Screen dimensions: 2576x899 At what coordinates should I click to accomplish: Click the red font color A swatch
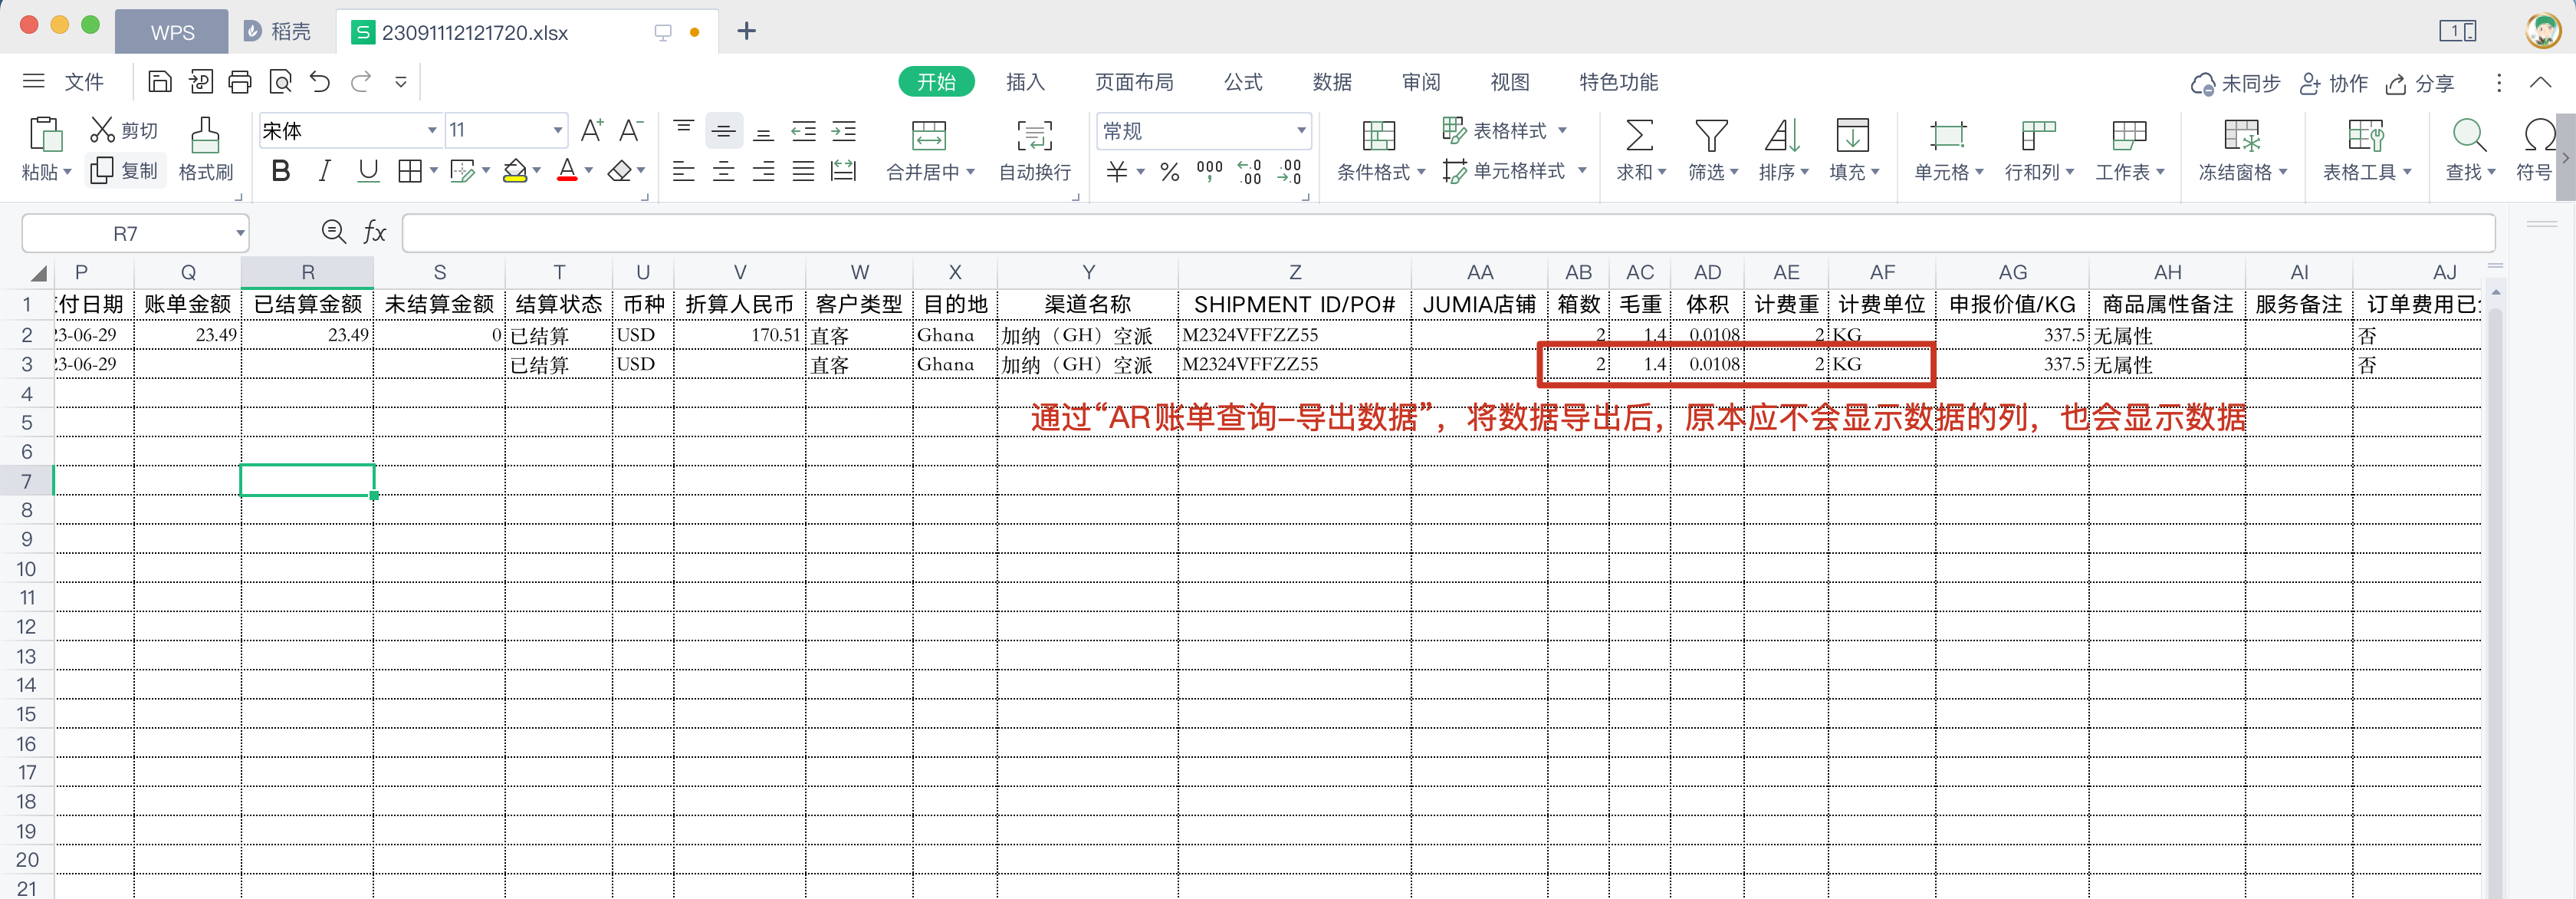click(567, 171)
